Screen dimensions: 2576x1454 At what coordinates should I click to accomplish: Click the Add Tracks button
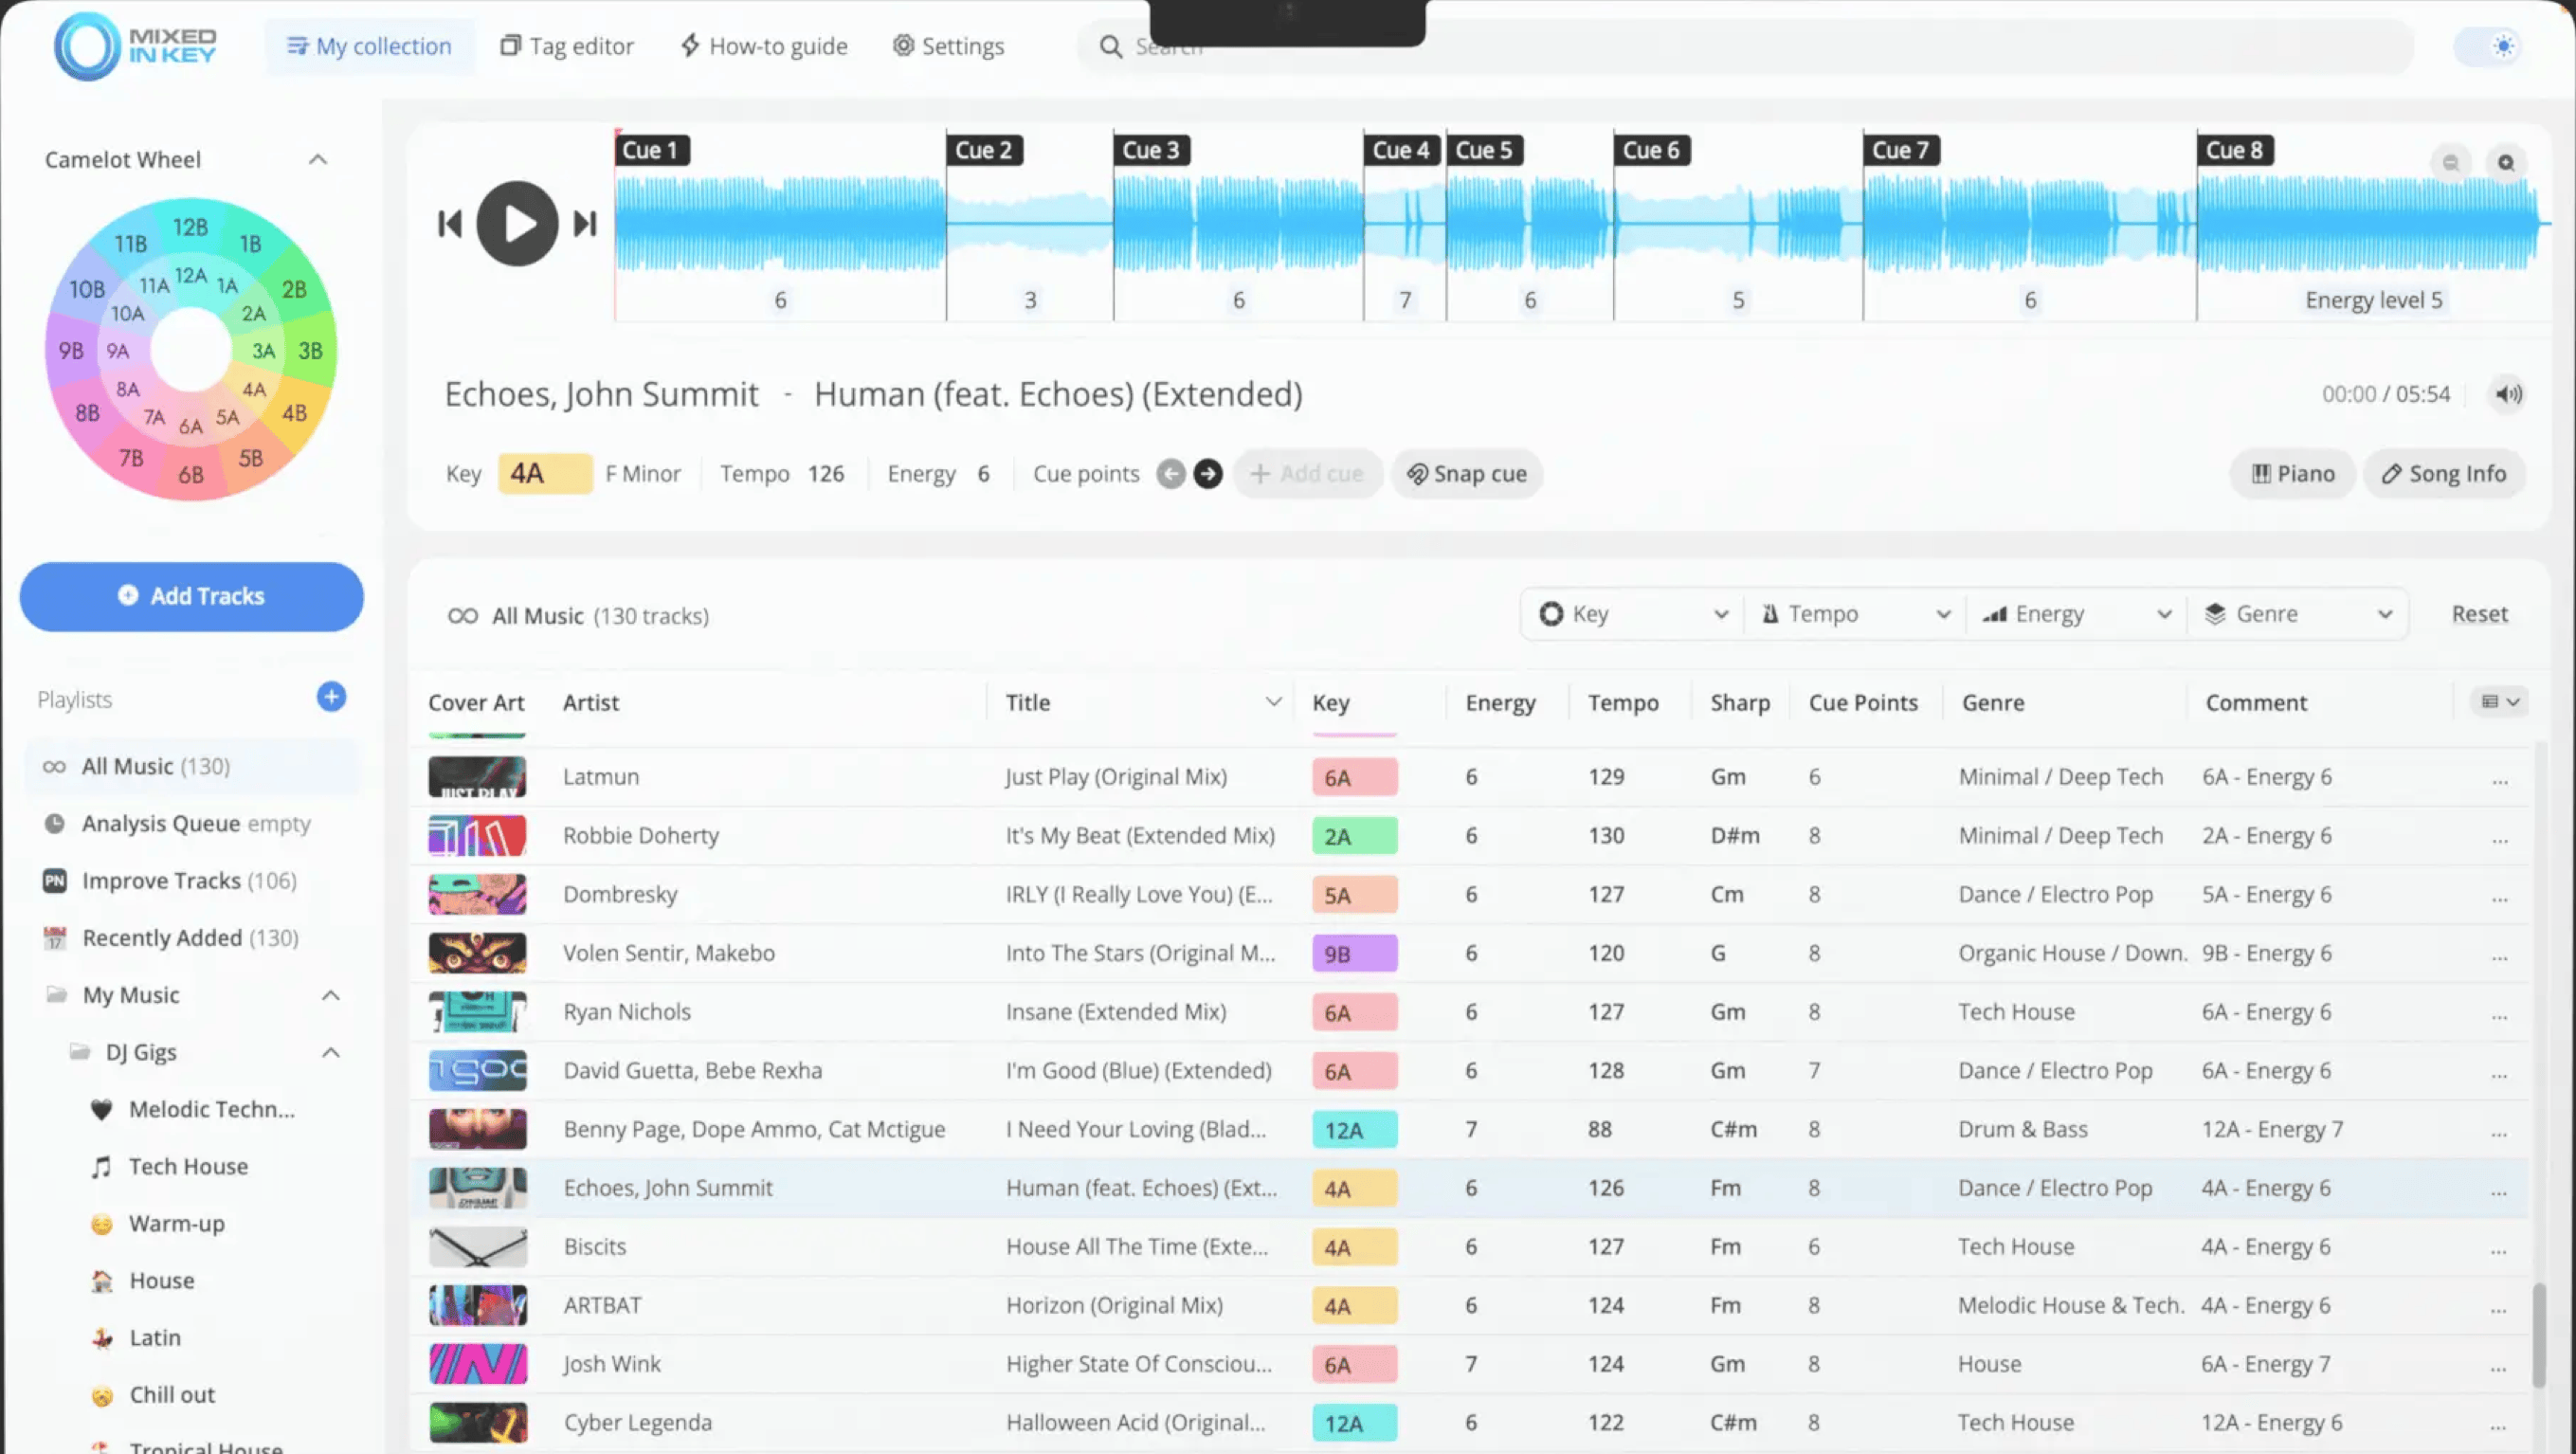[192, 596]
